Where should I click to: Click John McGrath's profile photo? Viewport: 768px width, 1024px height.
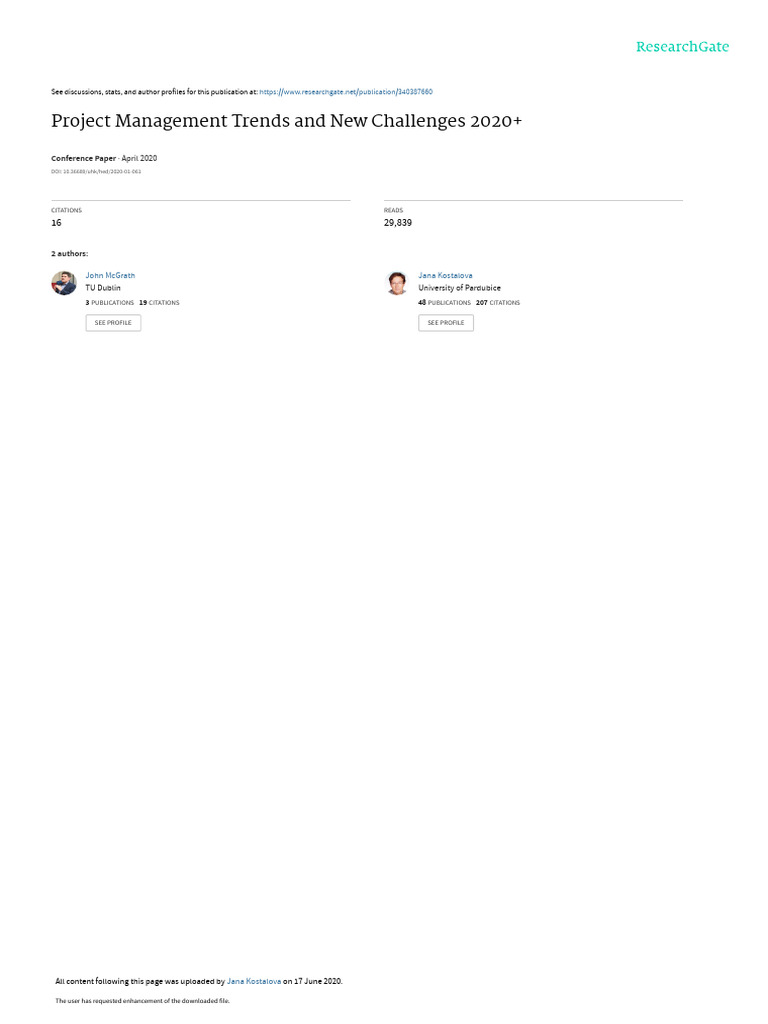(x=64, y=283)
